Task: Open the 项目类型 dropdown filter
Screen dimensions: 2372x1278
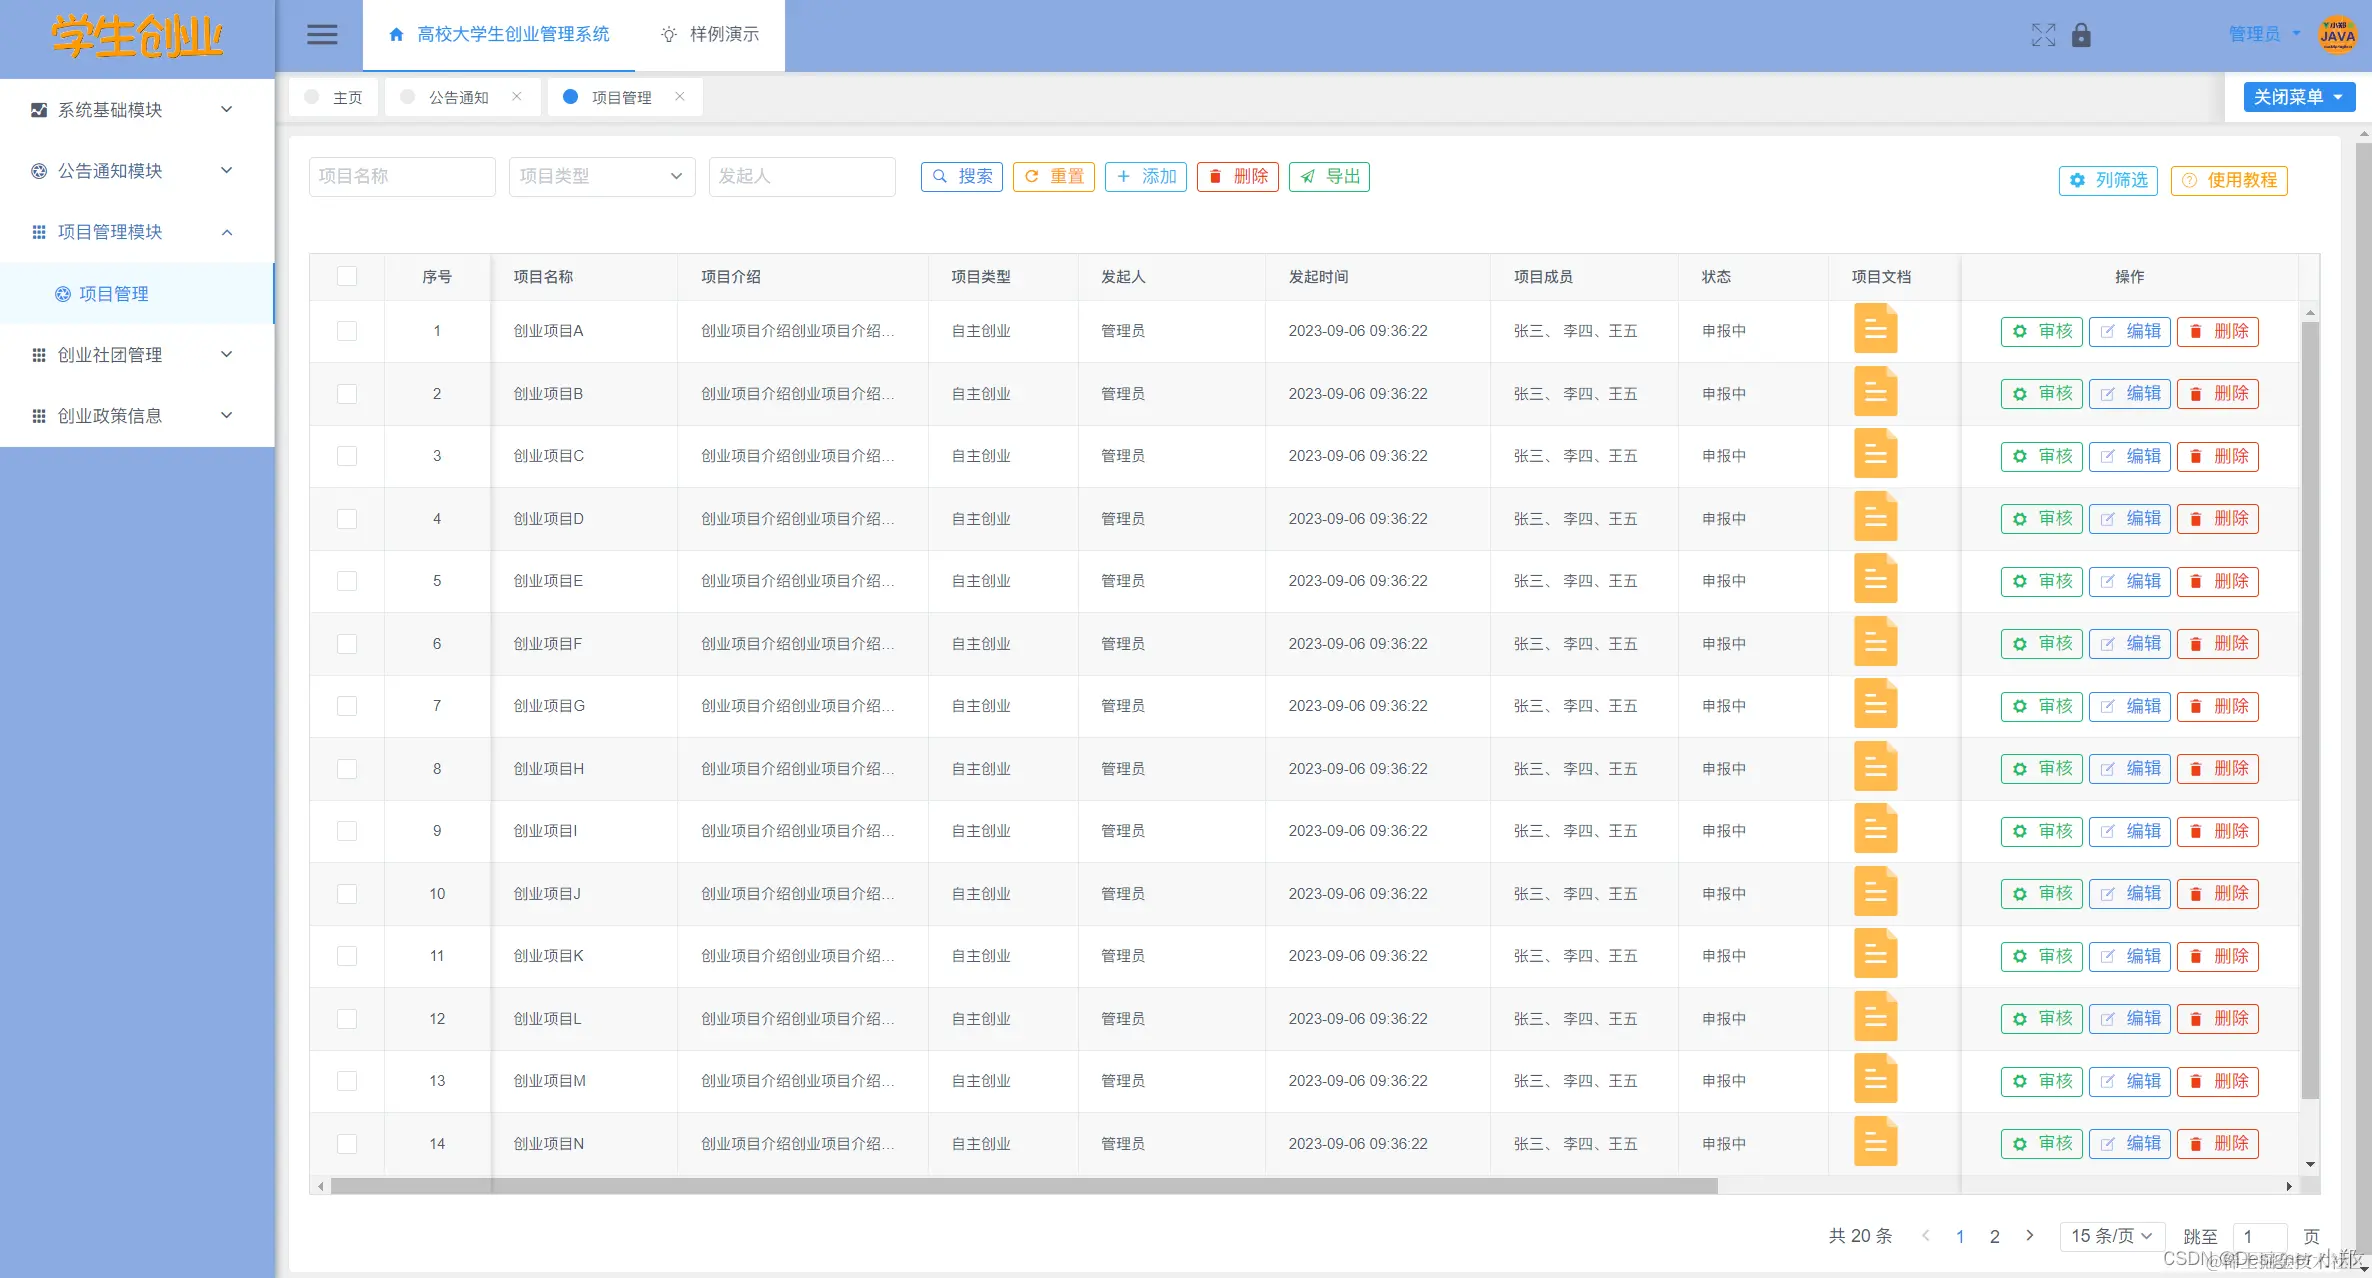Action: pos(601,176)
